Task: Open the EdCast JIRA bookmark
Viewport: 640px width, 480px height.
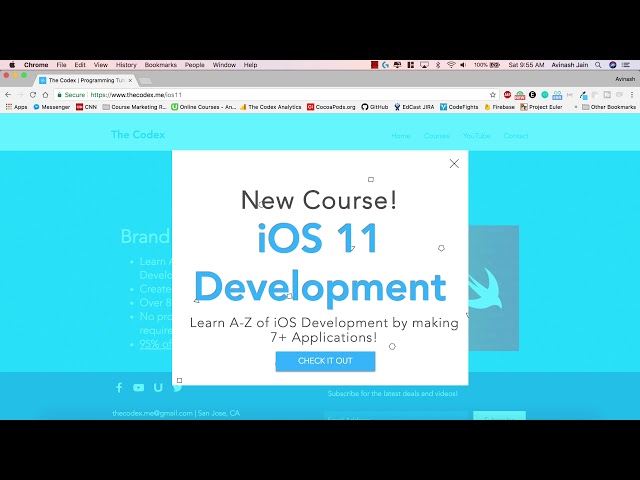Action: coord(414,107)
